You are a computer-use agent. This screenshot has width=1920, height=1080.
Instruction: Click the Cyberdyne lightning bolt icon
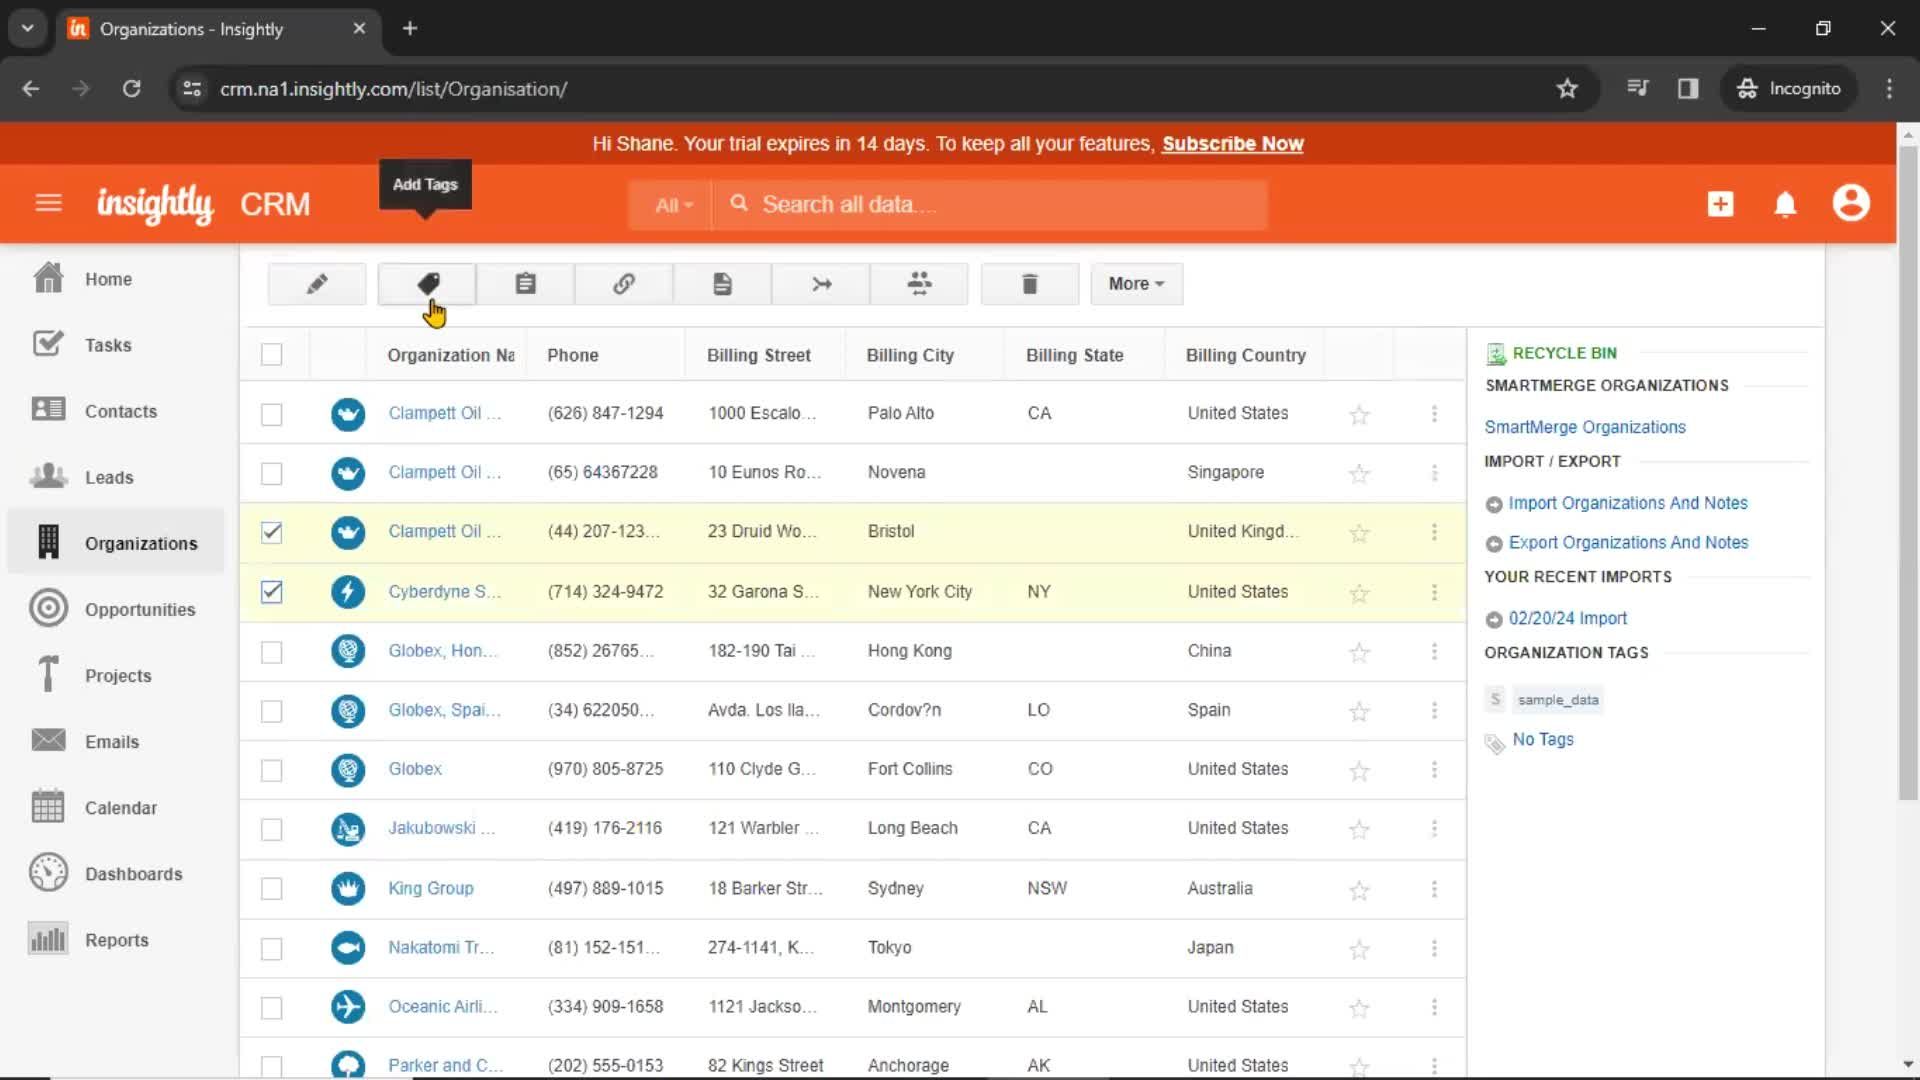(x=348, y=592)
